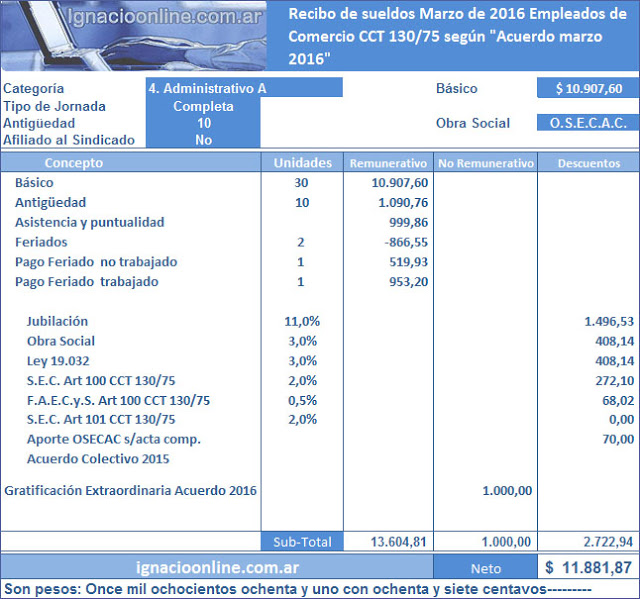Screen dimensions: 640x599
Task: Click the 'Sub-Total' label cell
Action: (302, 541)
